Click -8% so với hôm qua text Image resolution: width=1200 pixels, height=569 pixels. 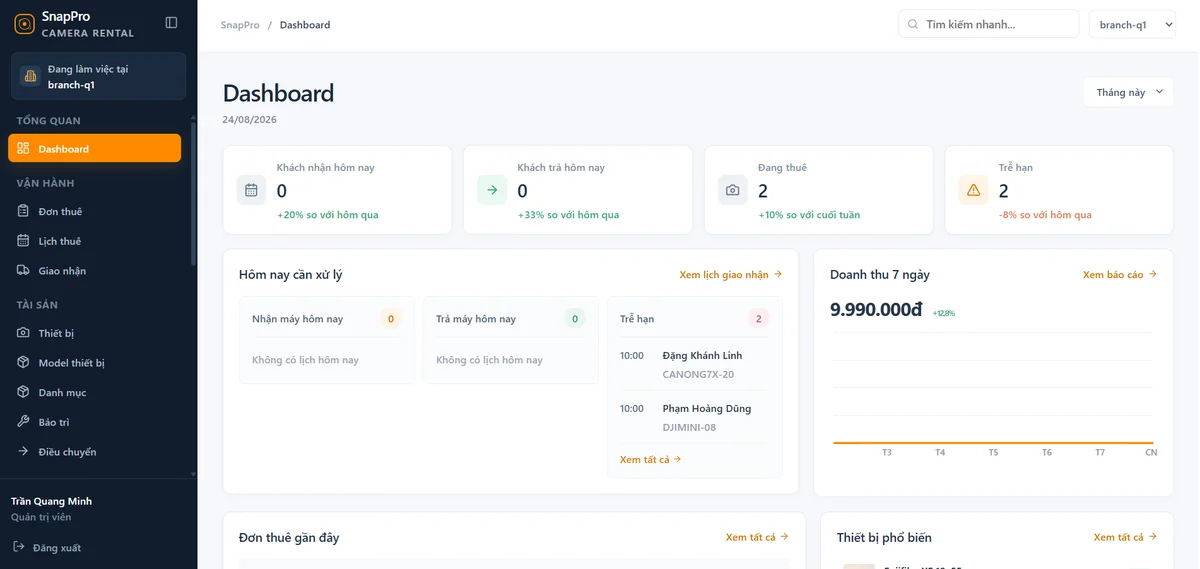(1045, 215)
